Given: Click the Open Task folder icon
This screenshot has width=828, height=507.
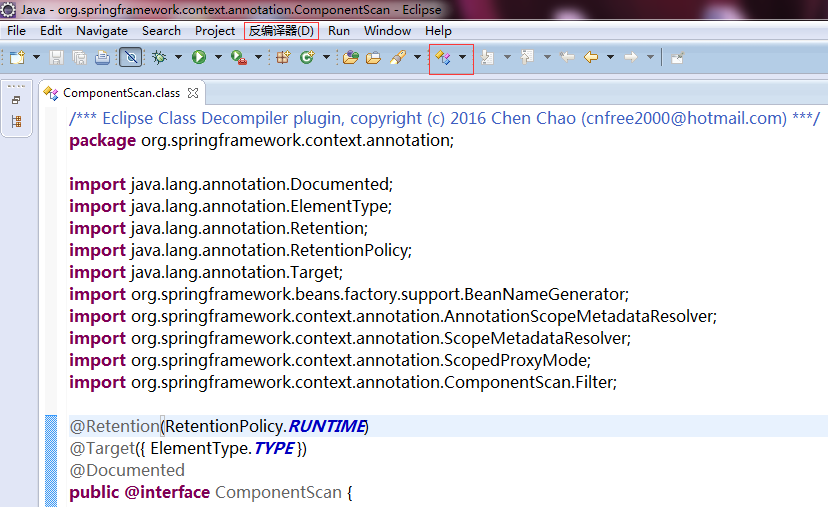Looking at the screenshot, I should tap(373, 57).
